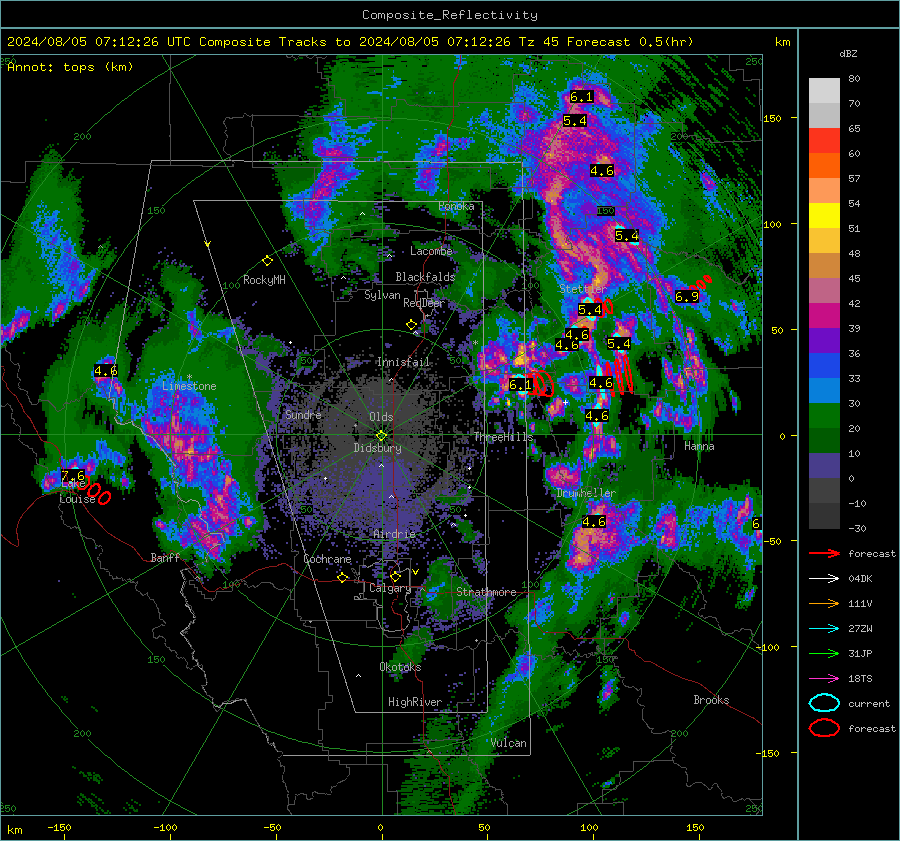Click the cyan current ellipse in the legend
This screenshot has height=841, width=900.
click(824, 703)
